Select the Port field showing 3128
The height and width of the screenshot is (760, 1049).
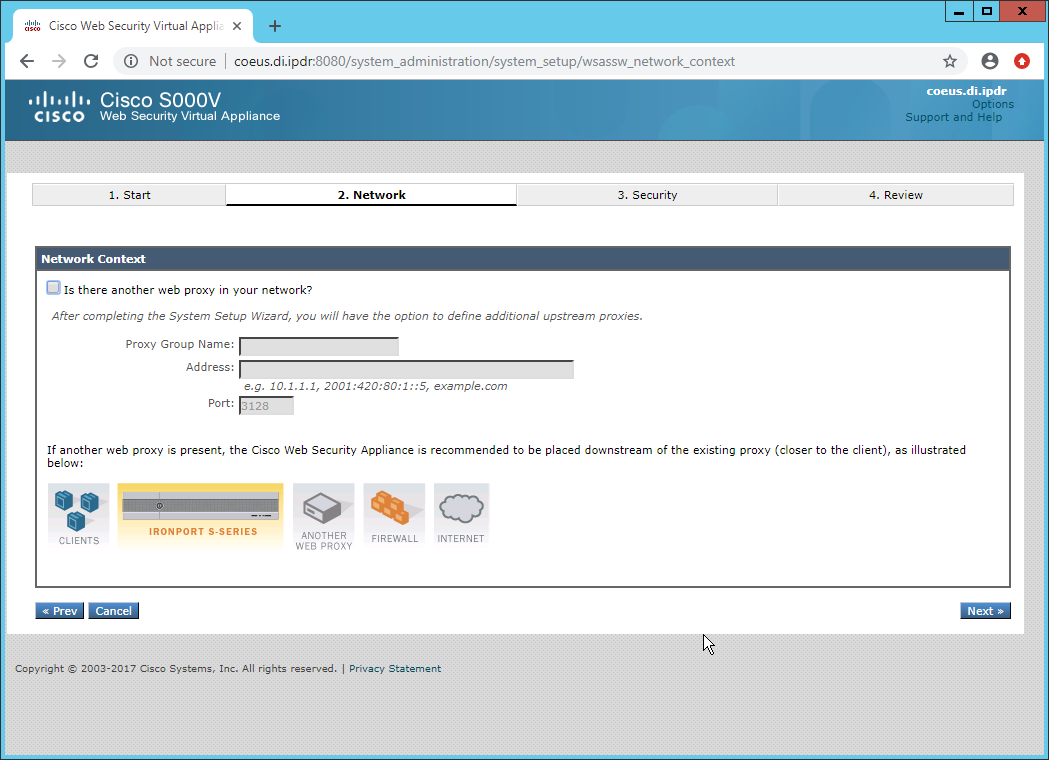[266, 405]
